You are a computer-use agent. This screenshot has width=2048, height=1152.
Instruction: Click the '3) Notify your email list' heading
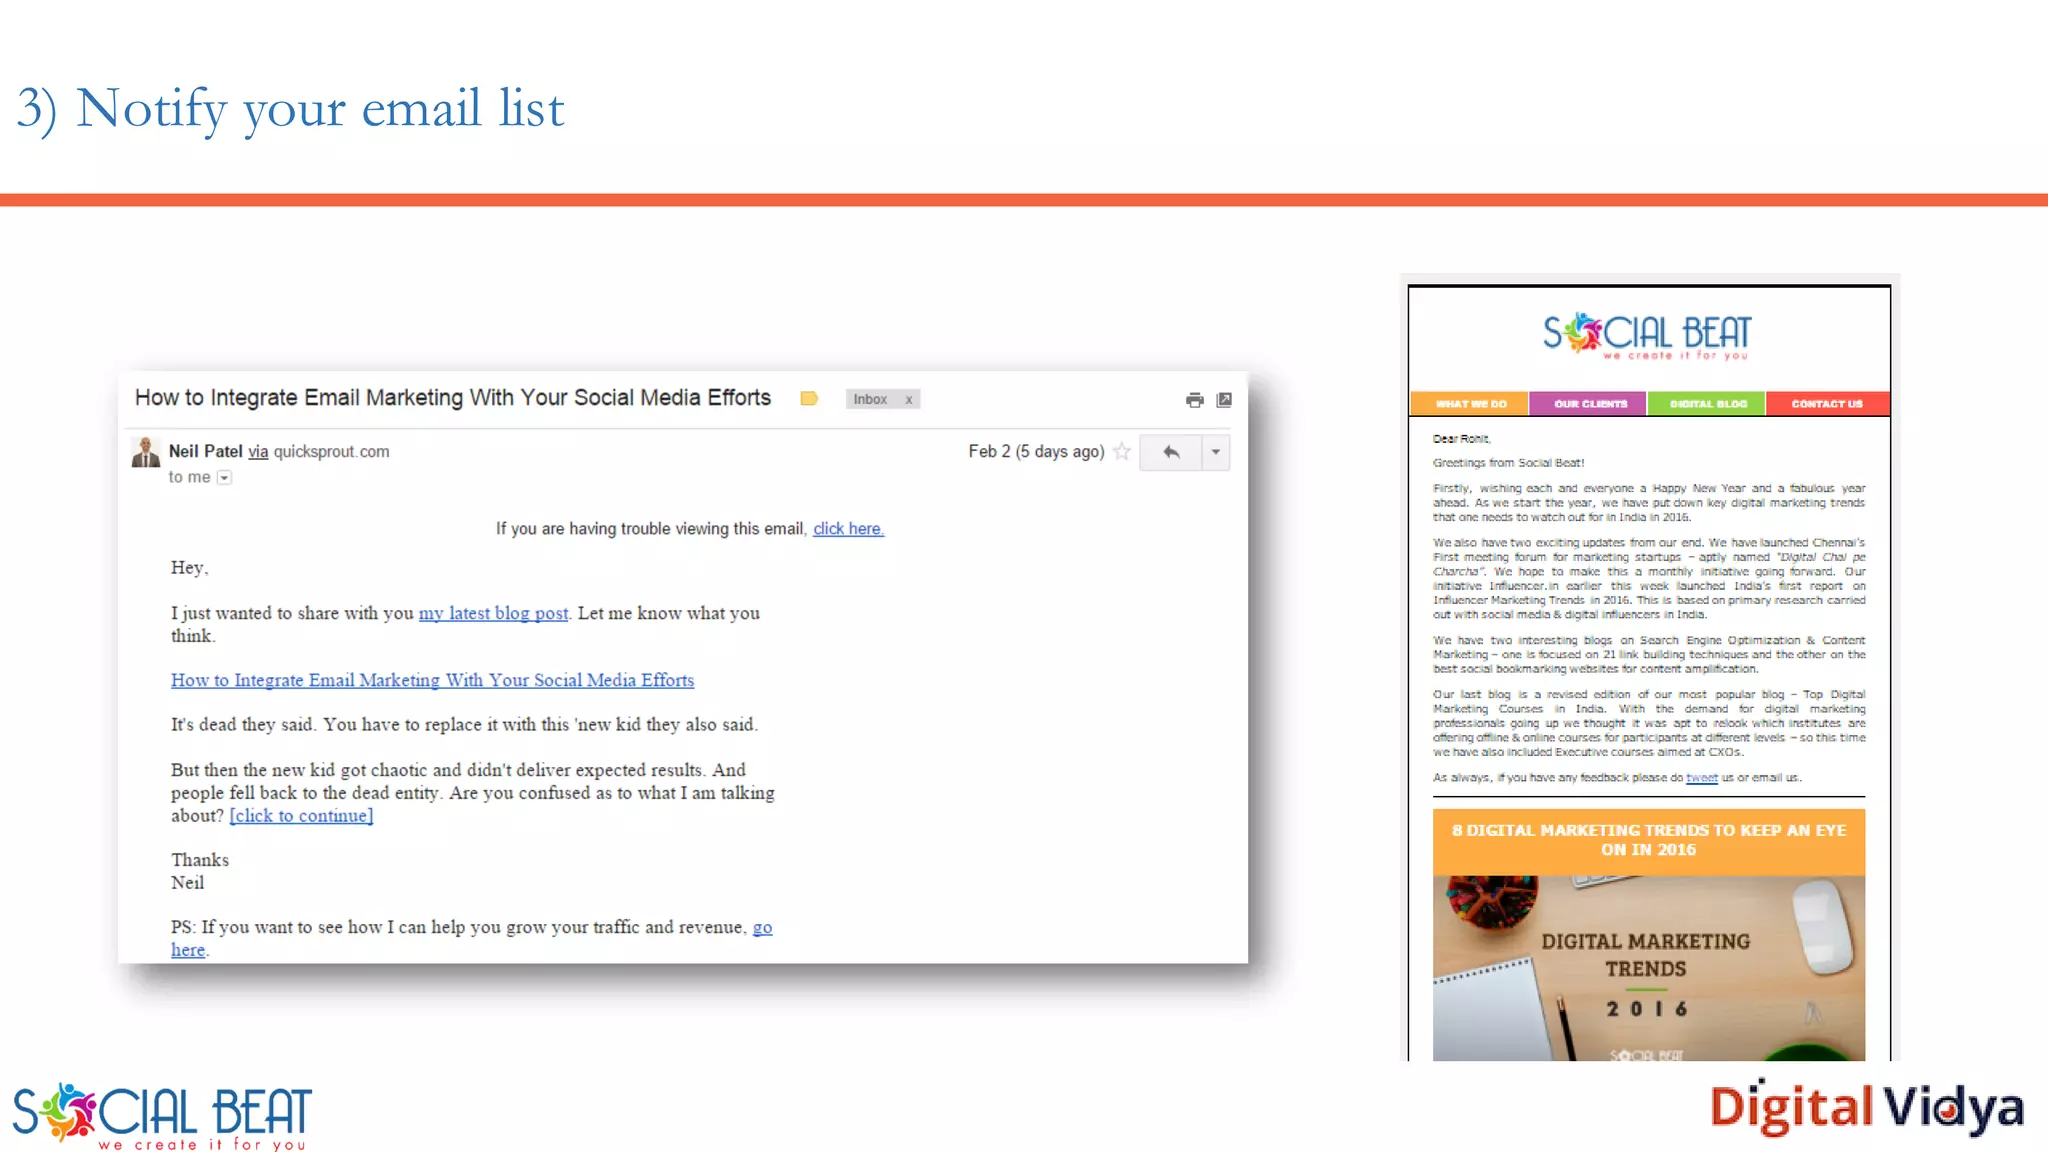click(x=291, y=108)
